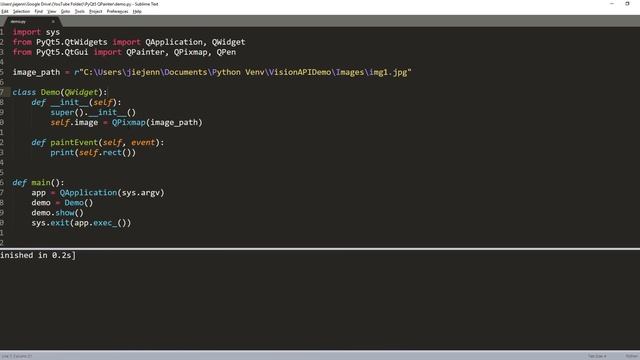Open the Goto menu

point(65,11)
